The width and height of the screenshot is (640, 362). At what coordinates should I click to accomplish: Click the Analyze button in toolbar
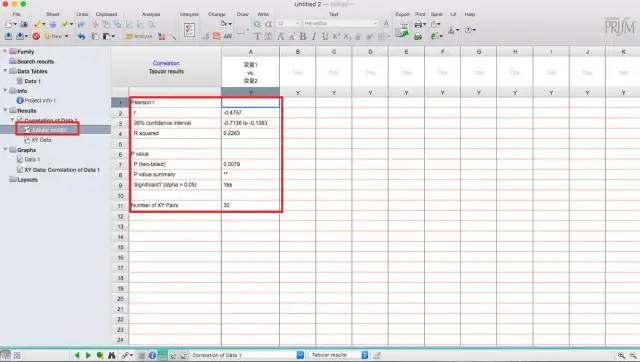(x=139, y=36)
